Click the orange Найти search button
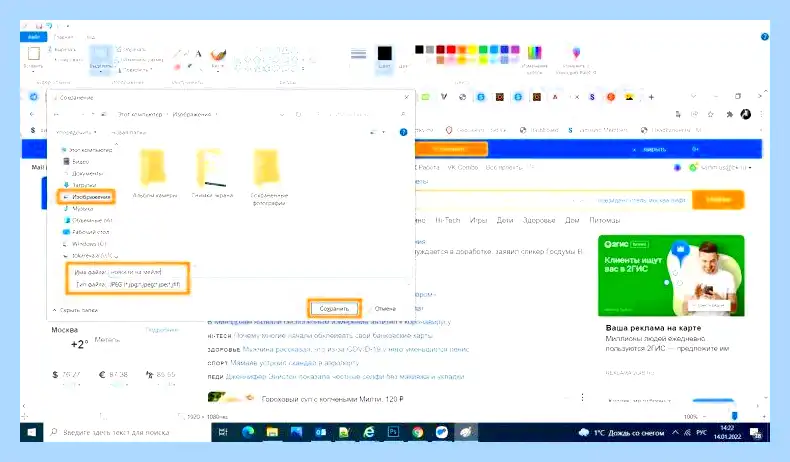 click(x=718, y=200)
